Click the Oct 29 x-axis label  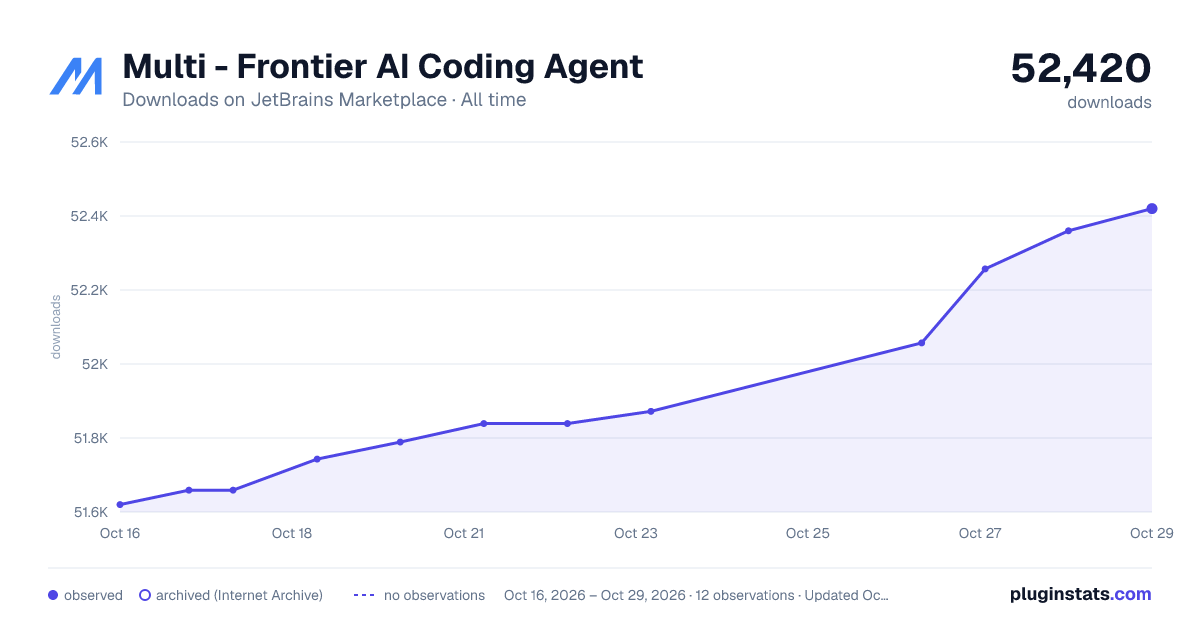(1151, 533)
